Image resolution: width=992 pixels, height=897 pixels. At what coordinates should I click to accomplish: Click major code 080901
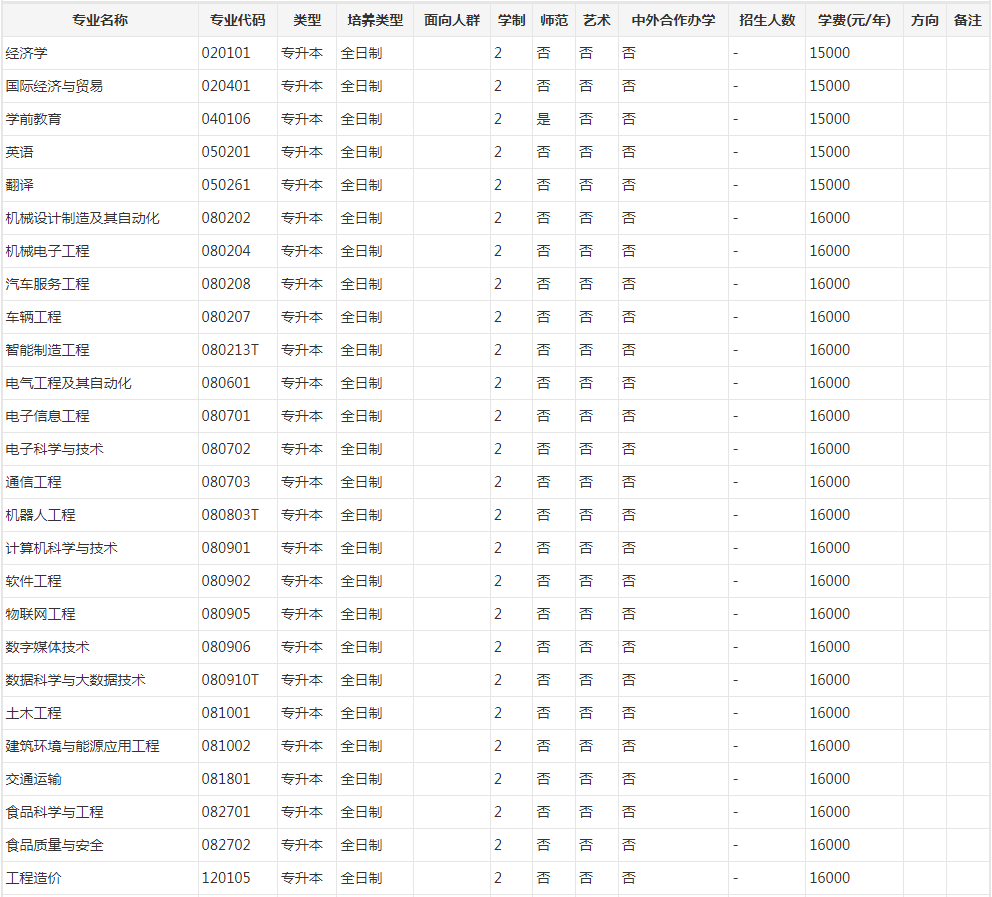coord(226,548)
